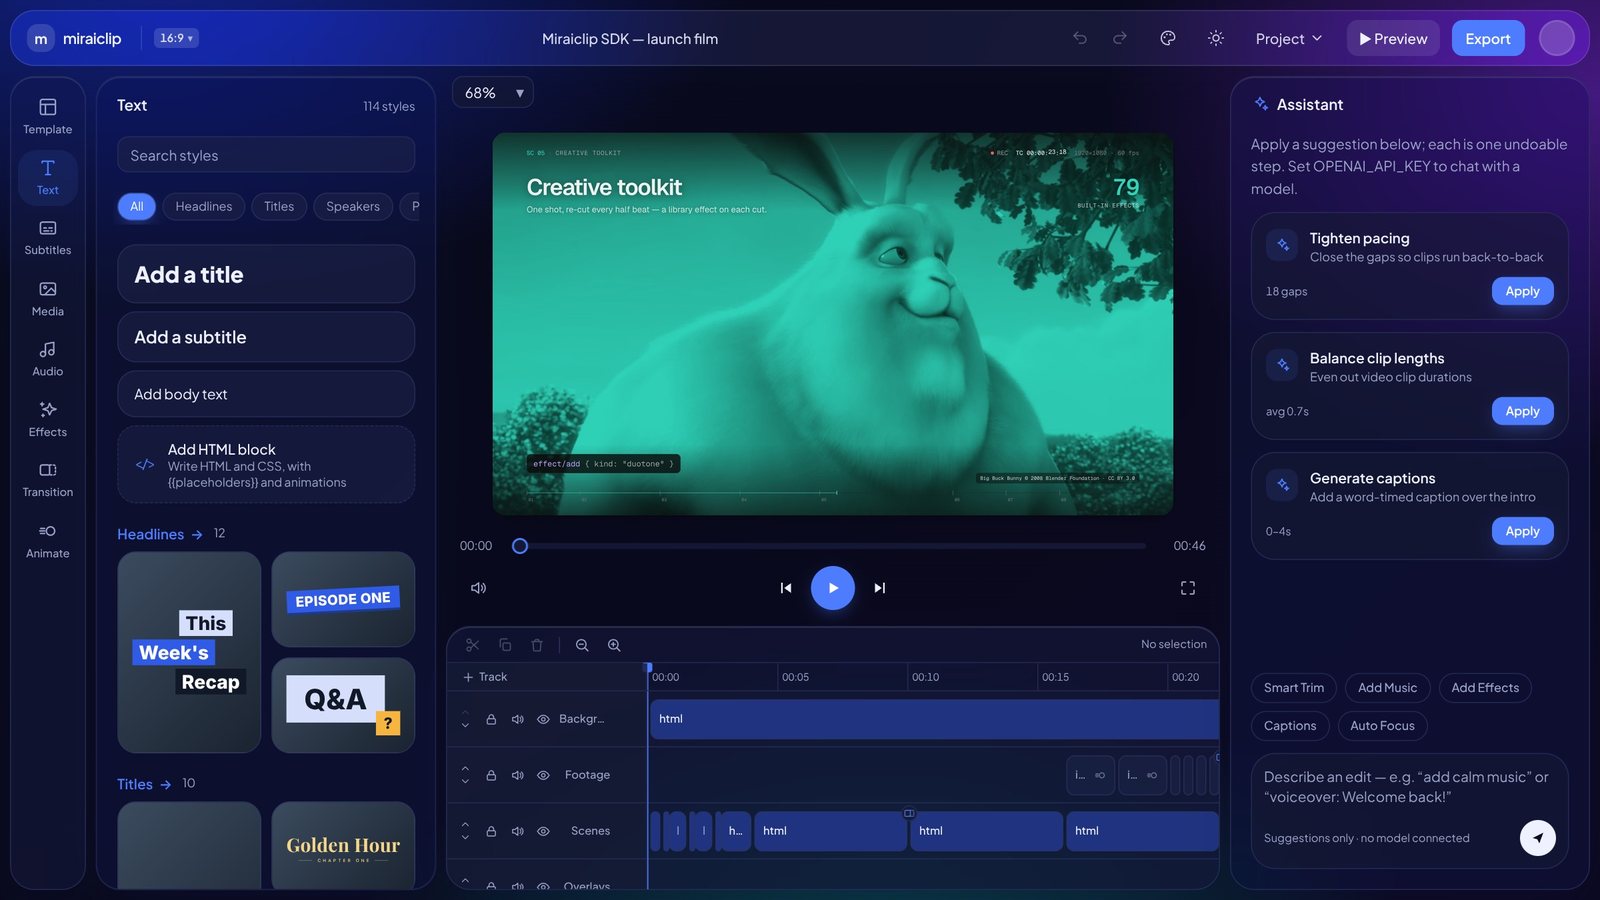Toggle light mode with sun icon
This screenshot has height=900, width=1600.
(x=1216, y=38)
